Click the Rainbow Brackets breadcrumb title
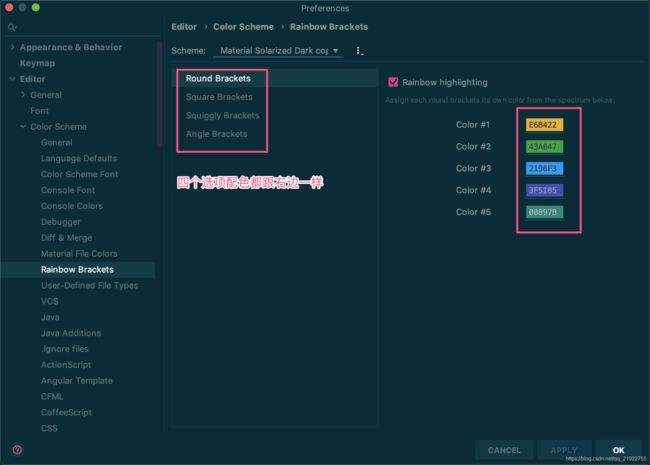 (329, 27)
